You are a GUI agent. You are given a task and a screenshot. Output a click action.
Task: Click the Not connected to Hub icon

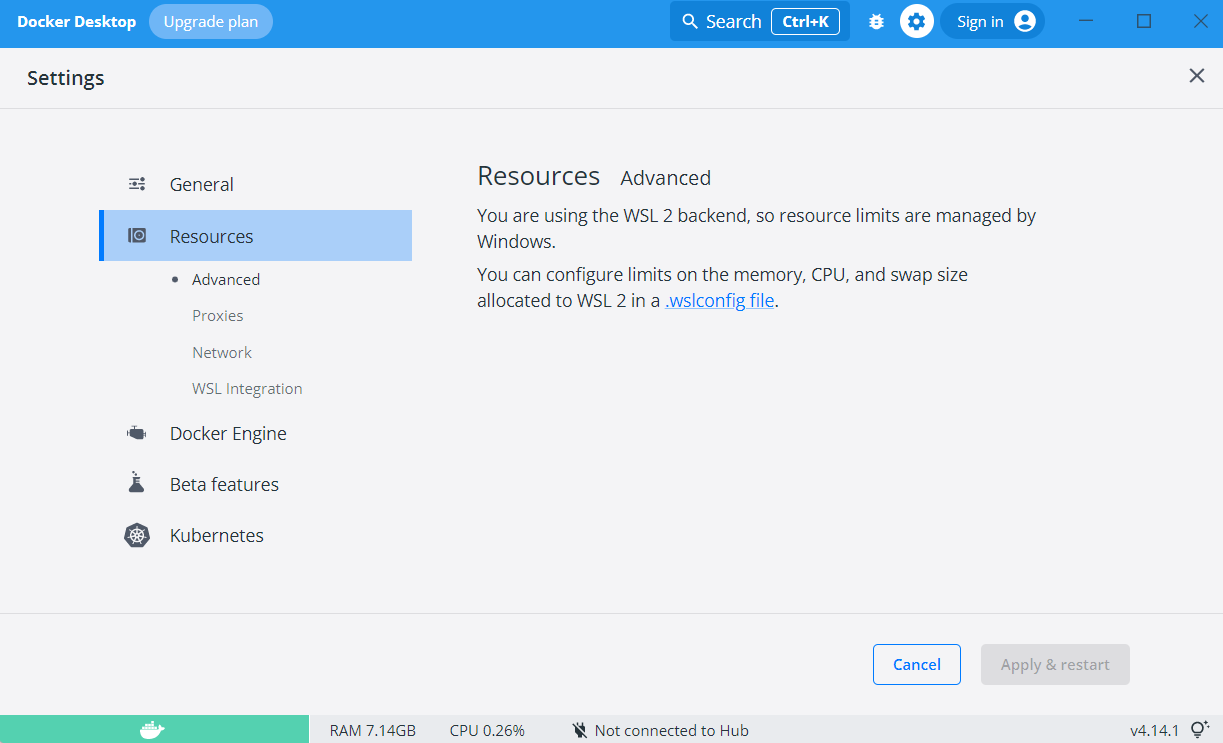[x=580, y=730]
